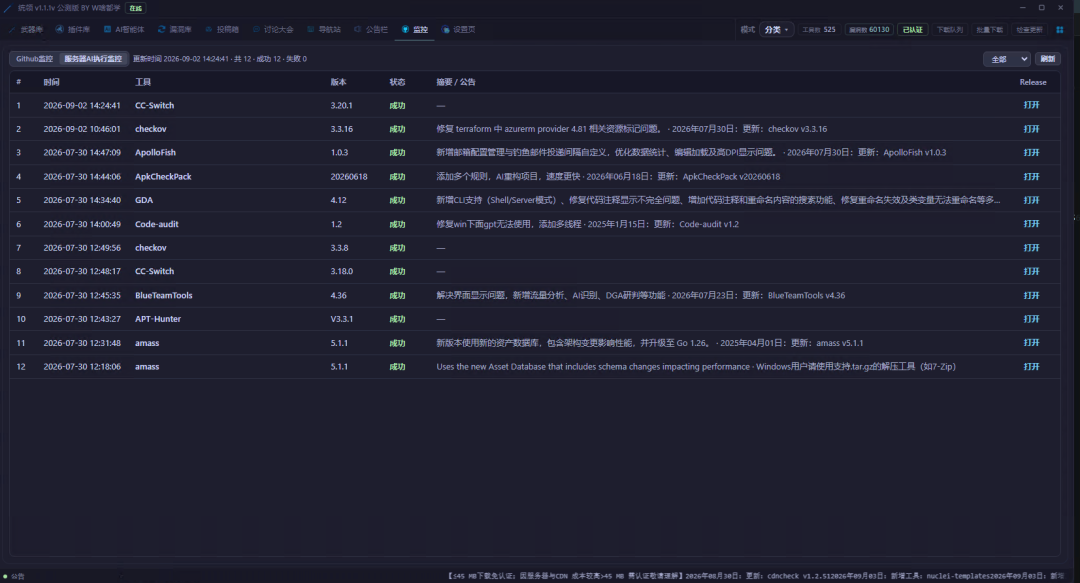
Task: Open release link for APT-Hunter row
Action: click(x=1031, y=319)
